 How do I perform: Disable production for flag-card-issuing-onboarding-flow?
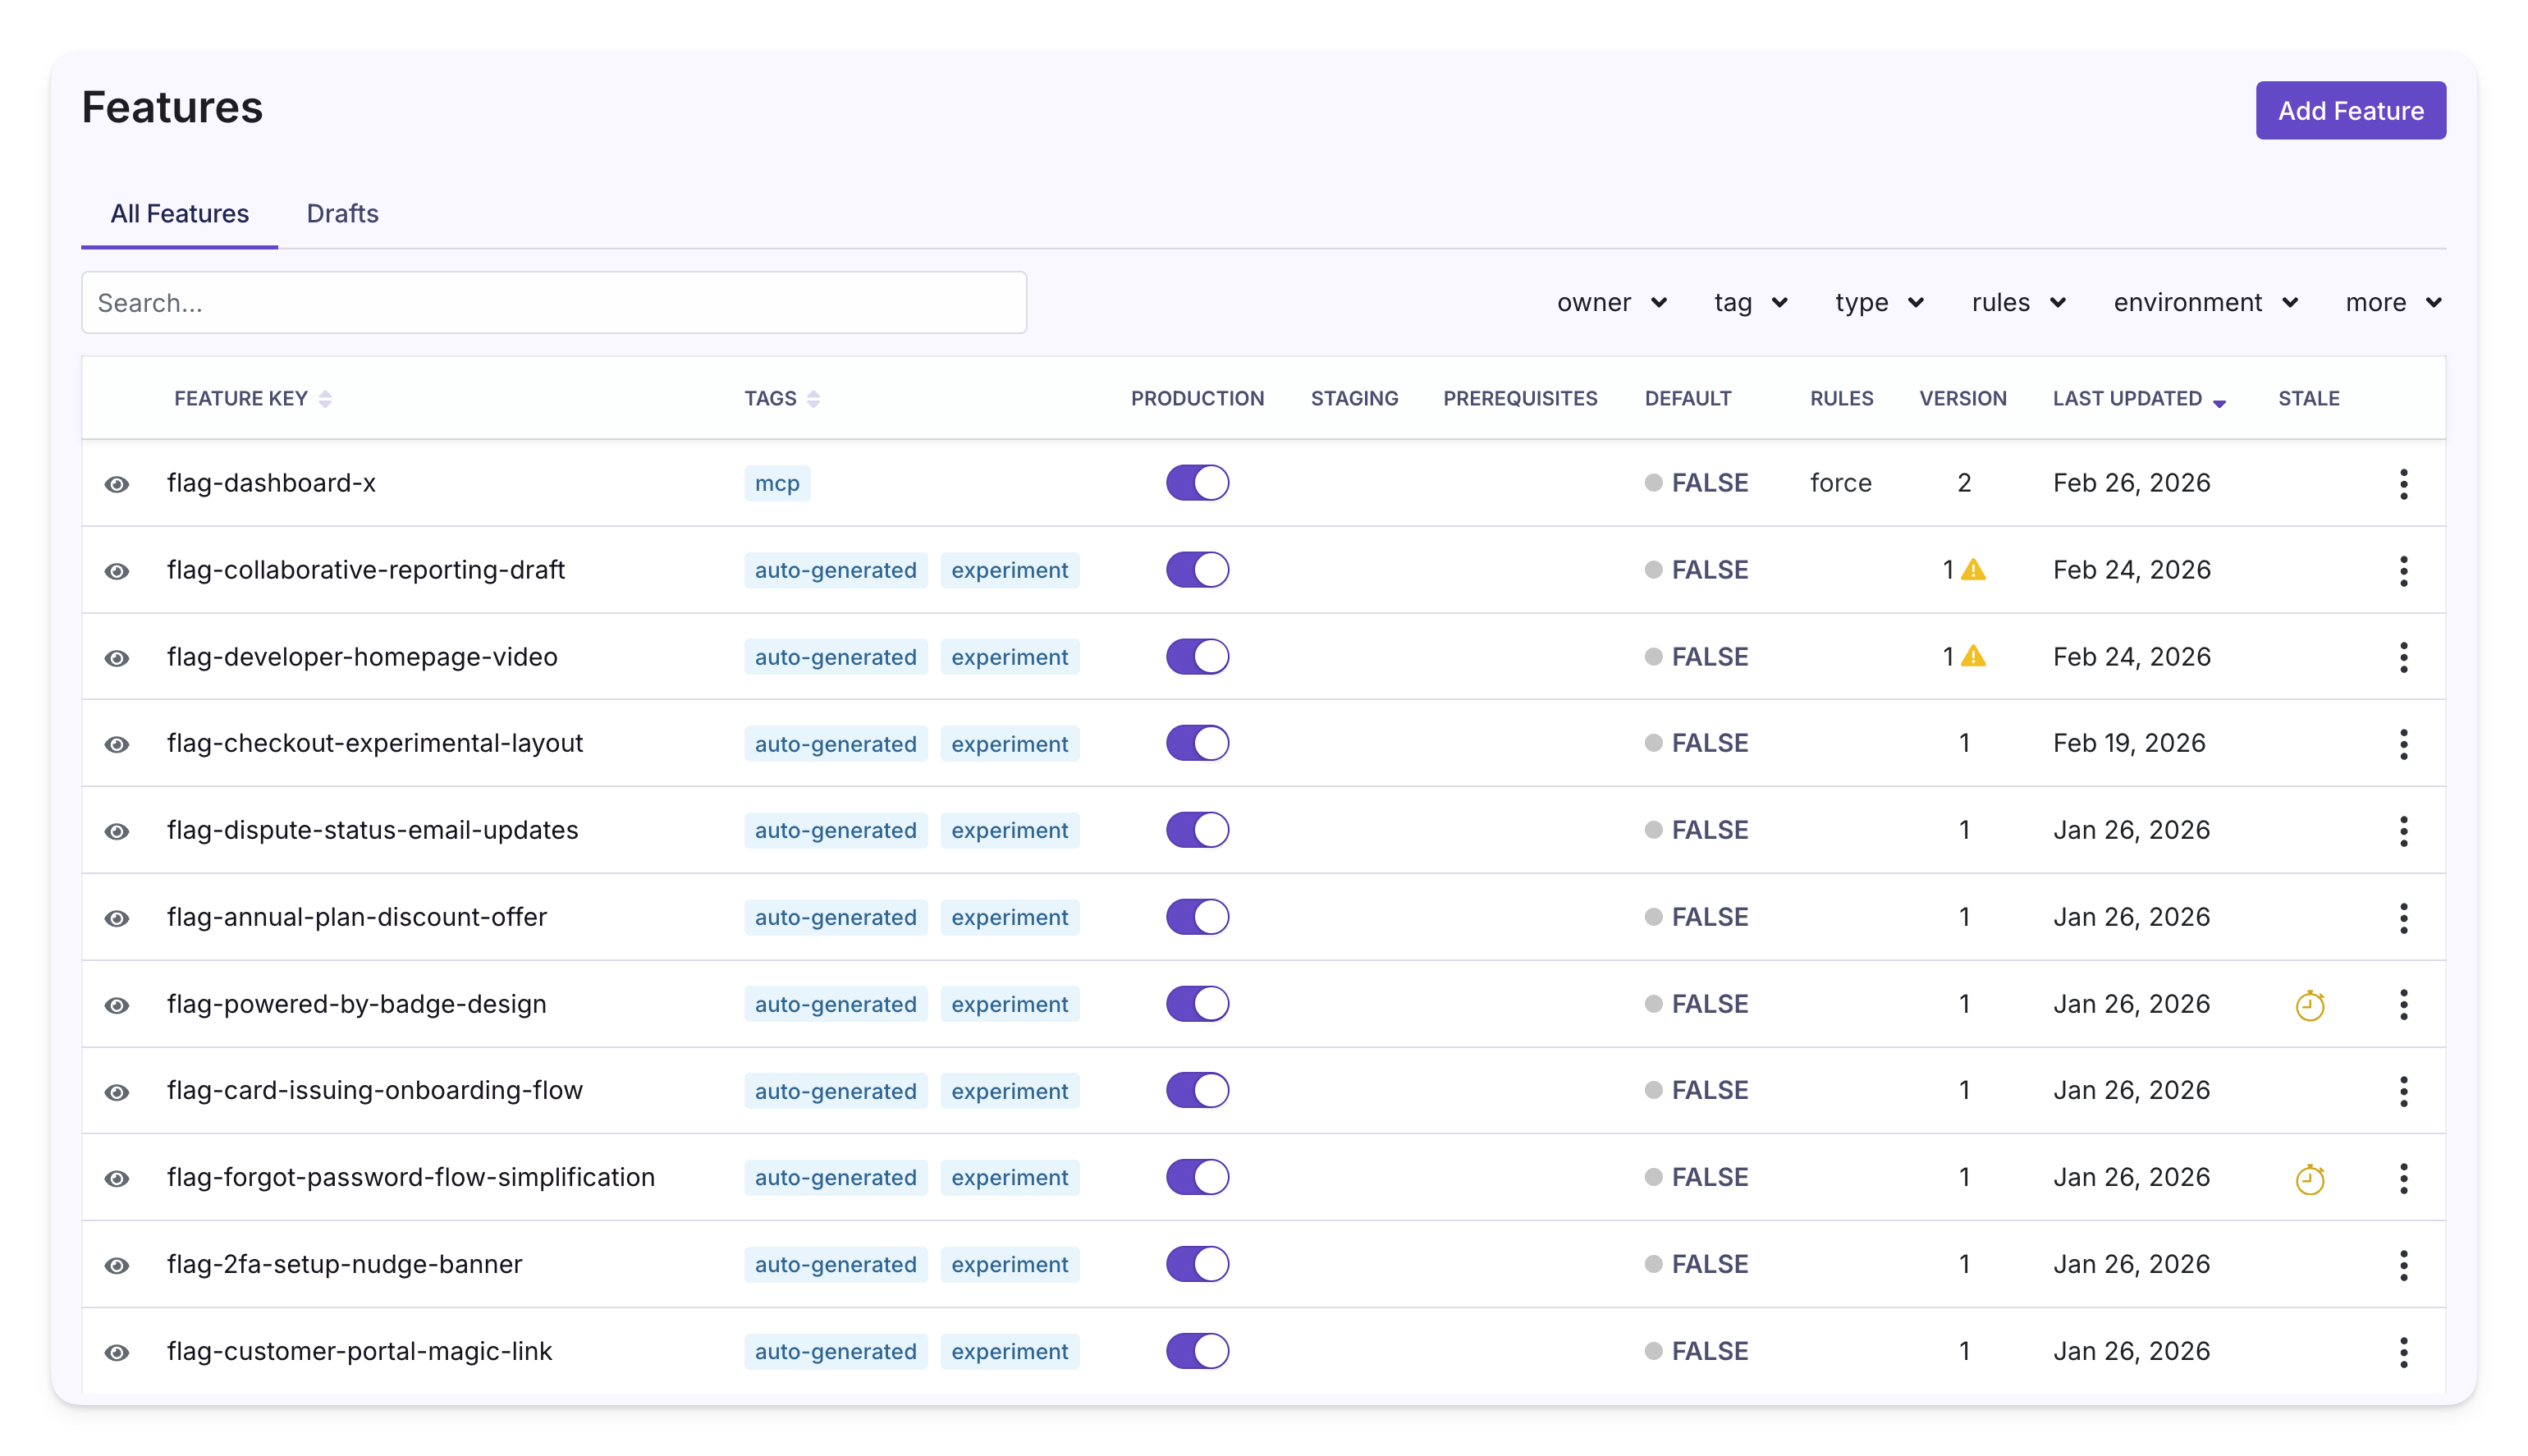coord(1197,1090)
